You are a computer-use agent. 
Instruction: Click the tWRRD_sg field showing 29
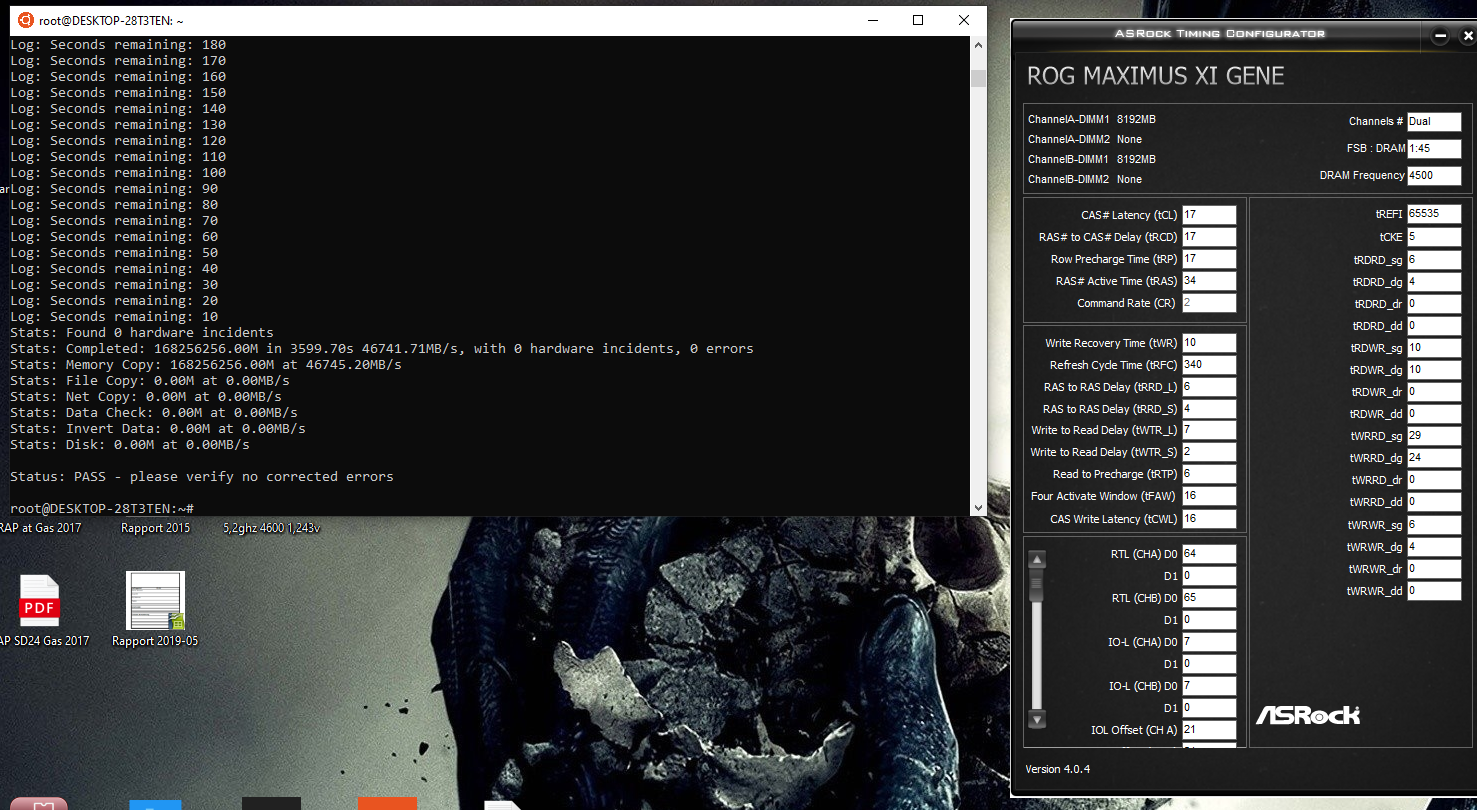pos(1434,436)
